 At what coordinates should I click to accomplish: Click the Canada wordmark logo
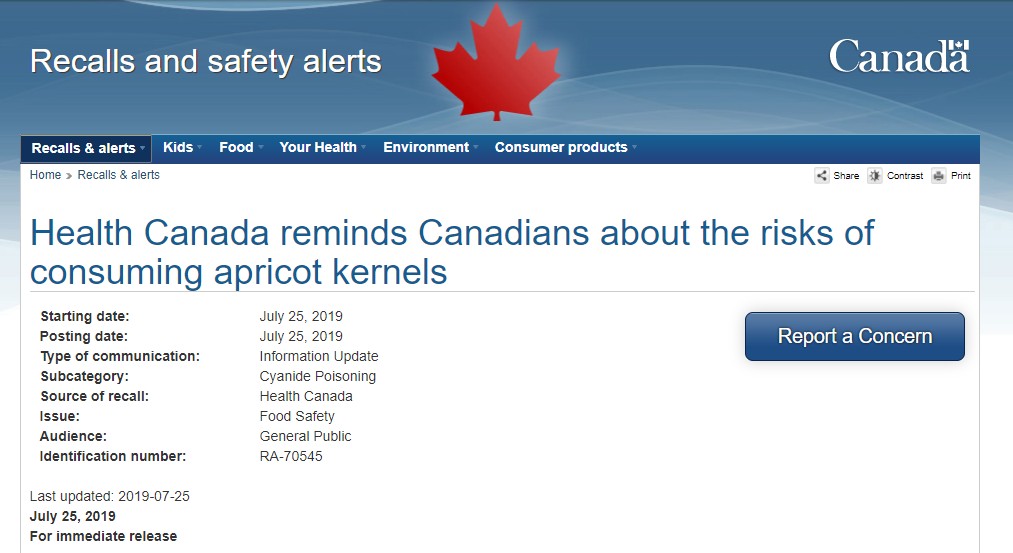pos(899,56)
